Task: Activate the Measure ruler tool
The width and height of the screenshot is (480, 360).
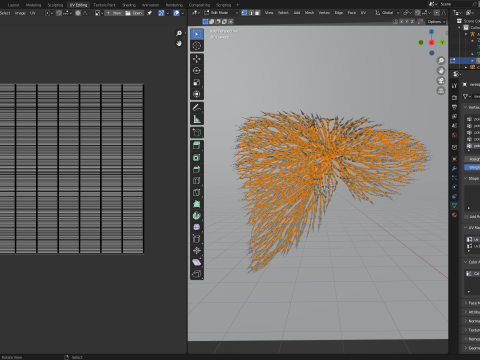Action: tap(197, 119)
